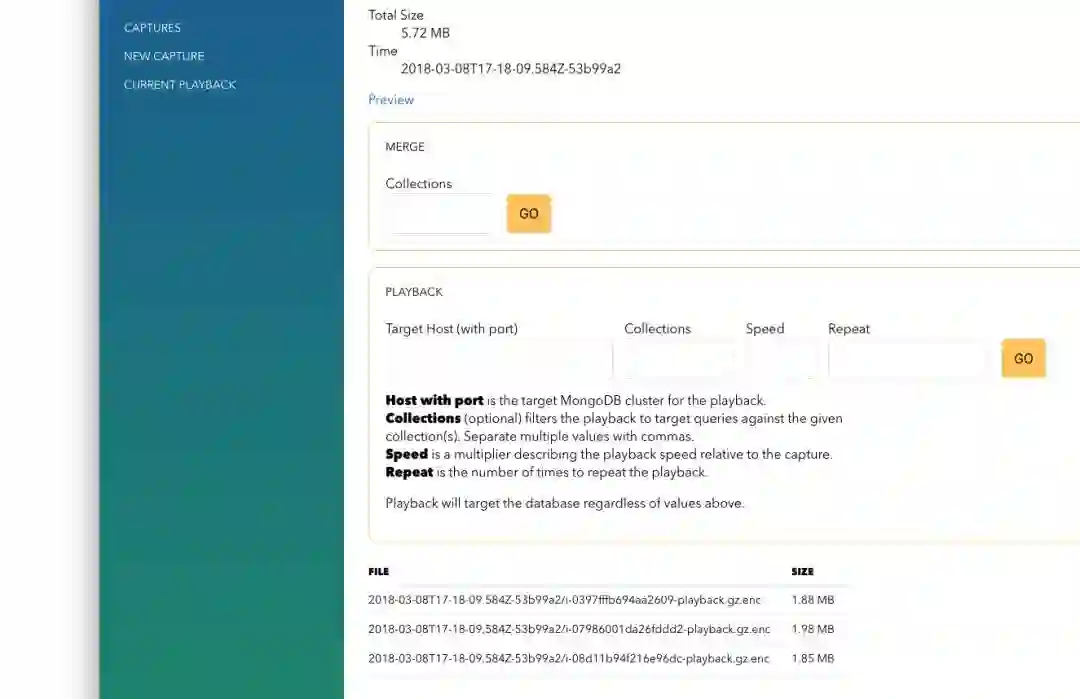Go to New Capture page
Image resolution: width=1080 pixels, height=699 pixels.
(x=164, y=56)
